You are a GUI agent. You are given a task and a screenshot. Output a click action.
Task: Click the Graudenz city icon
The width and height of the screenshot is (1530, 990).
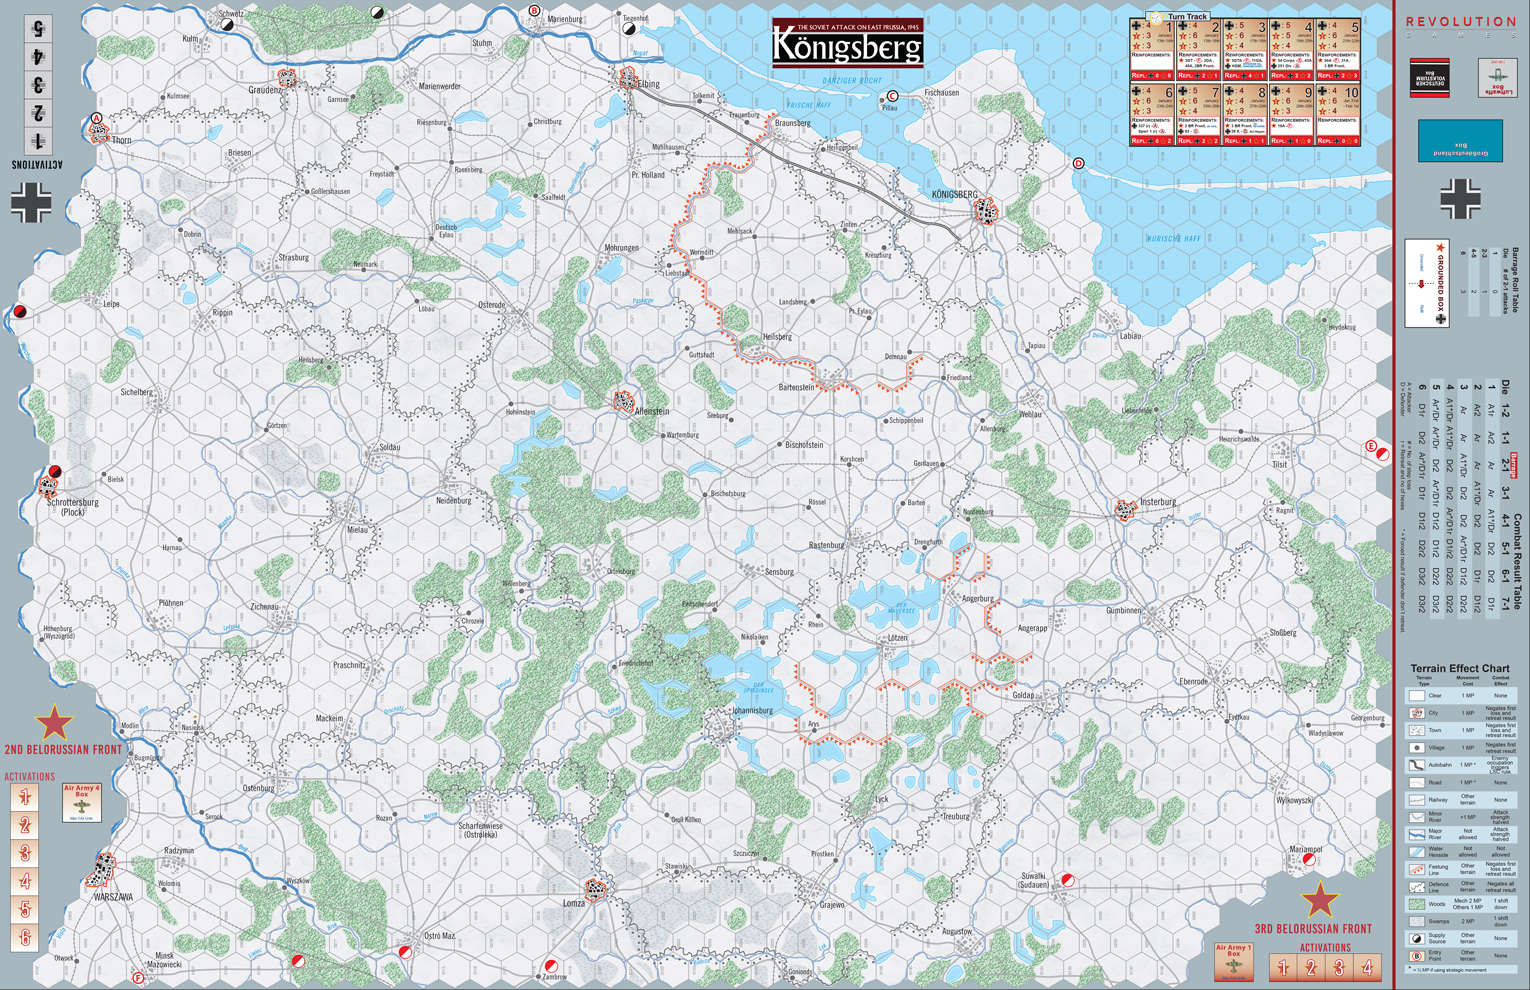[x=288, y=77]
